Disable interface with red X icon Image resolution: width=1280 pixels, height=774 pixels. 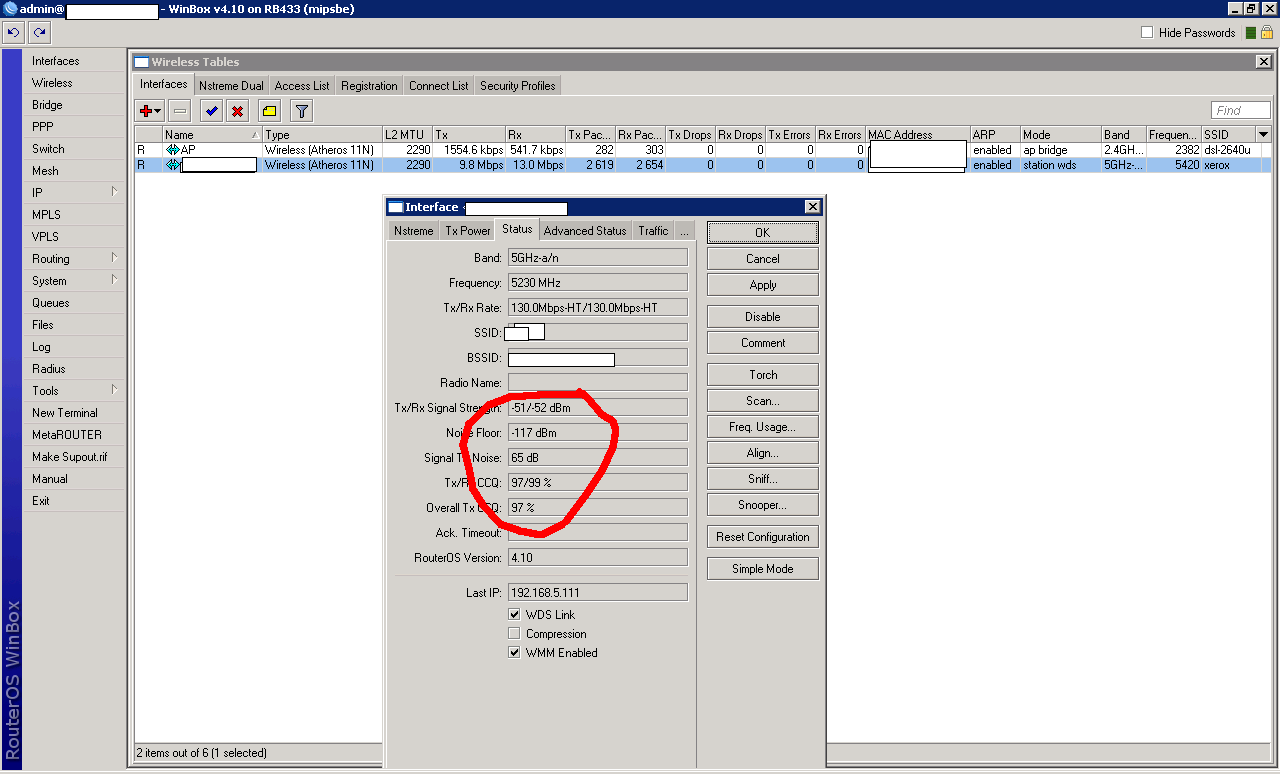pos(237,111)
